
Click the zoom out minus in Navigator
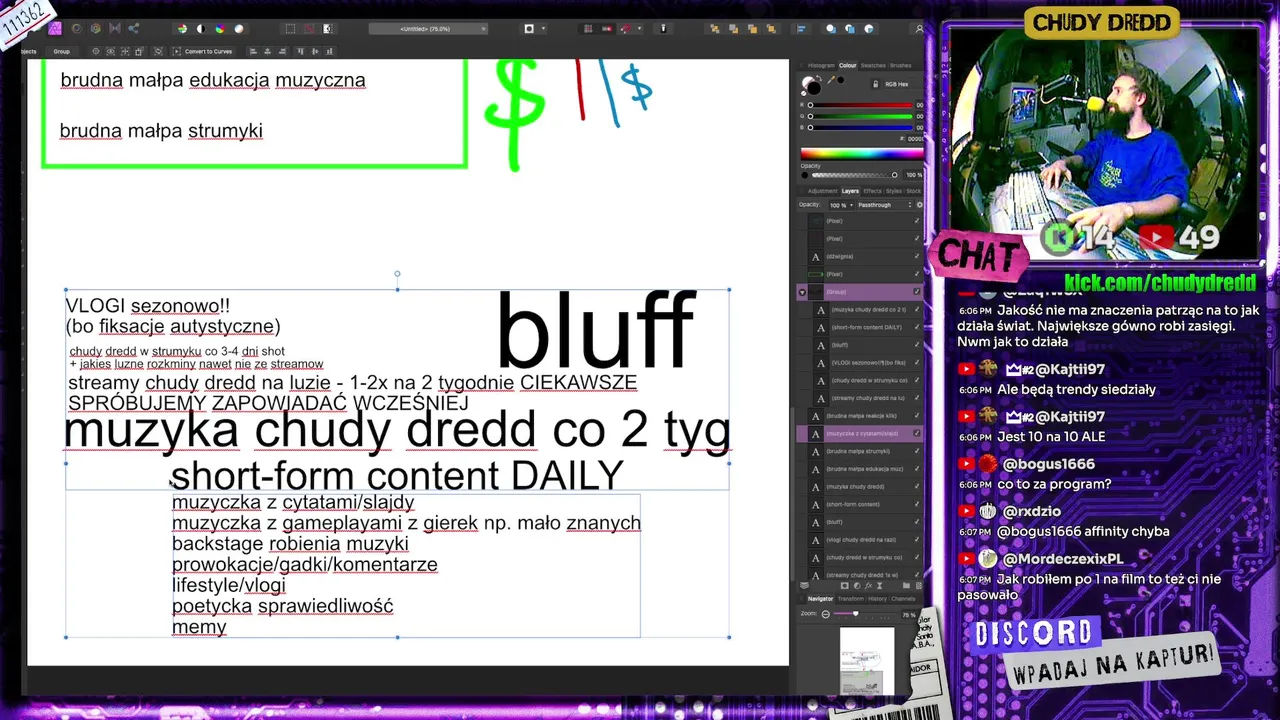click(826, 614)
